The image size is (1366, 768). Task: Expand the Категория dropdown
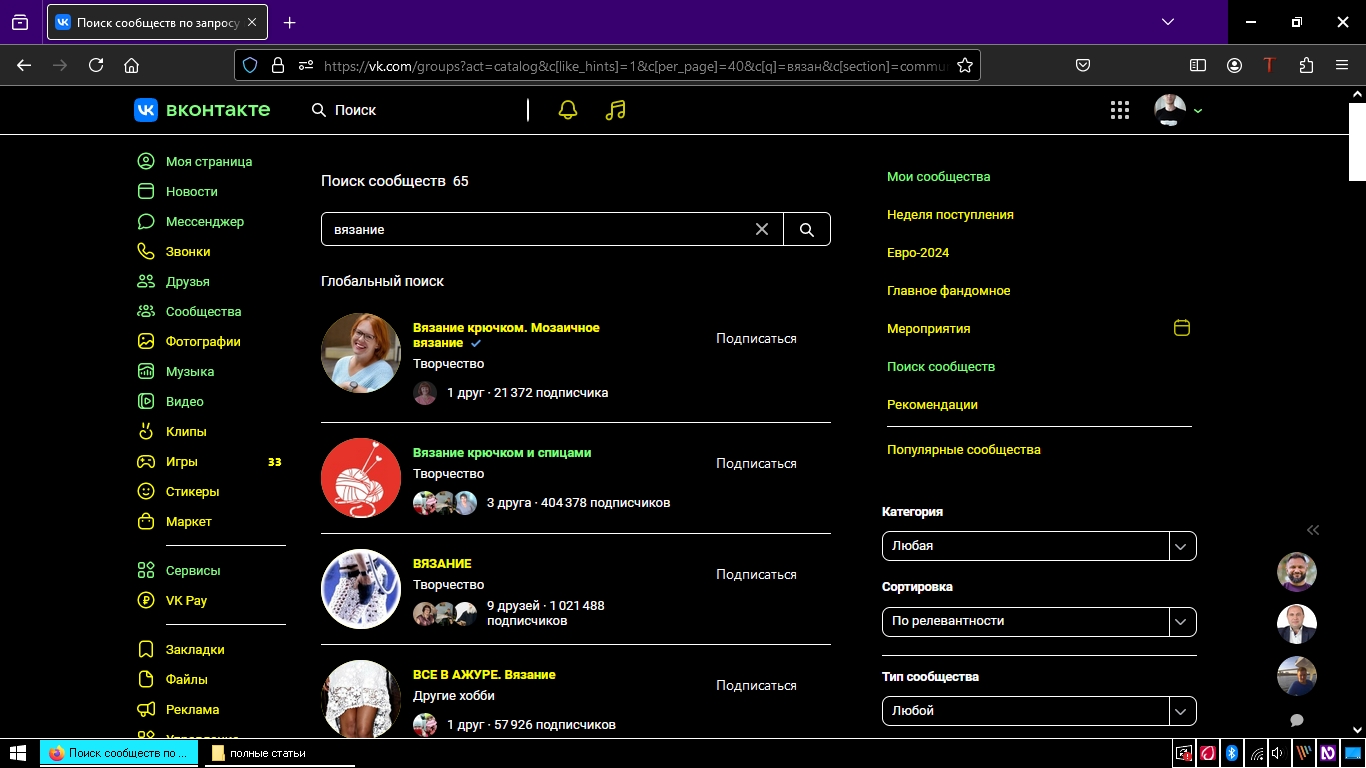click(x=1039, y=546)
